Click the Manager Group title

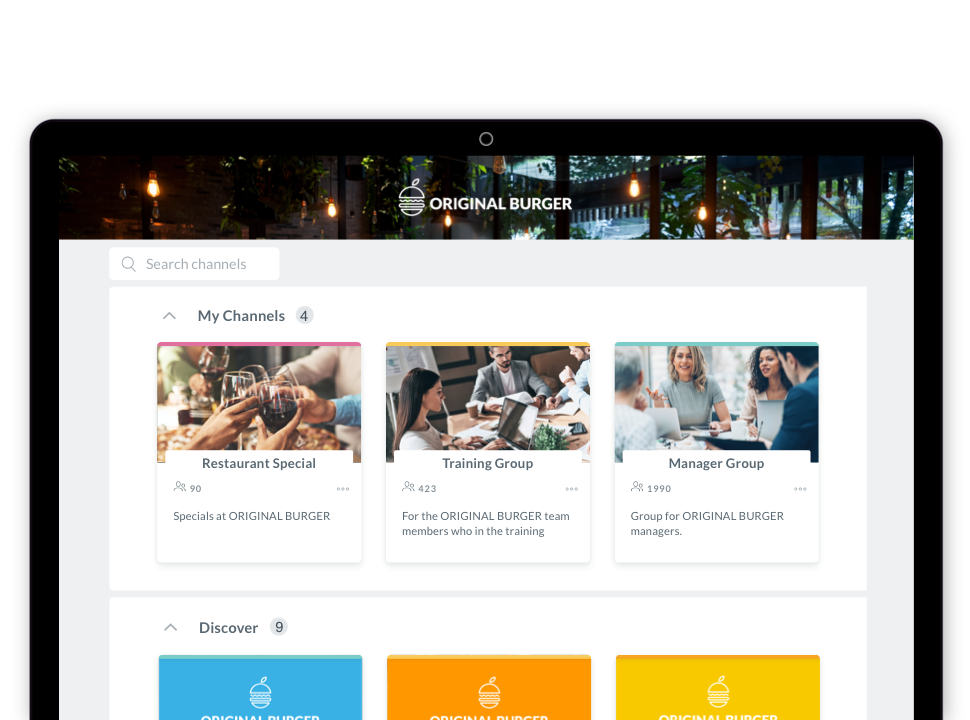716,463
